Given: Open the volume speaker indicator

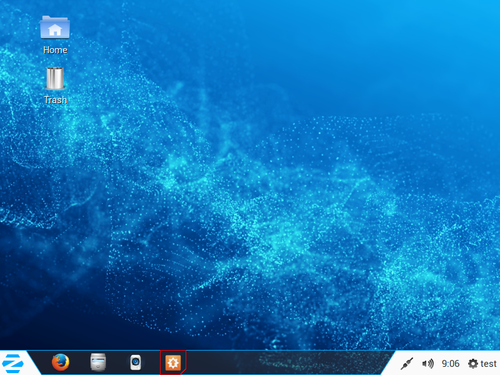Looking at the screenshot, I should pyautogui.click(x=428, y=364).
